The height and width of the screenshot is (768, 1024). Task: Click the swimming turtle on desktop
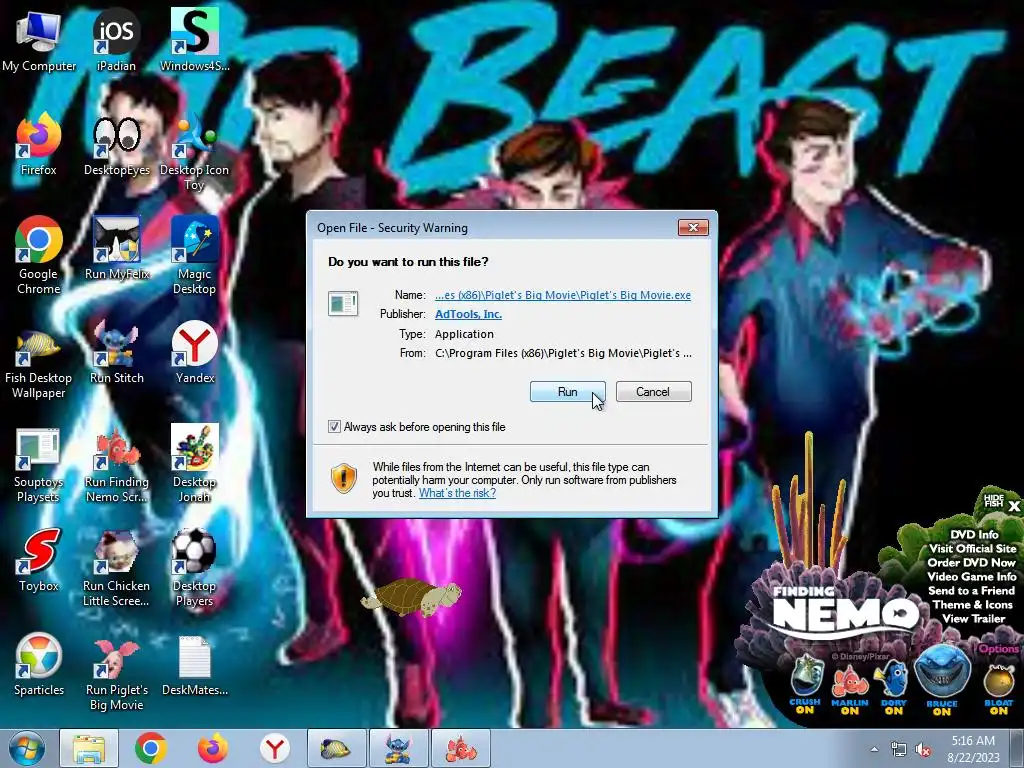coord(411,596)
